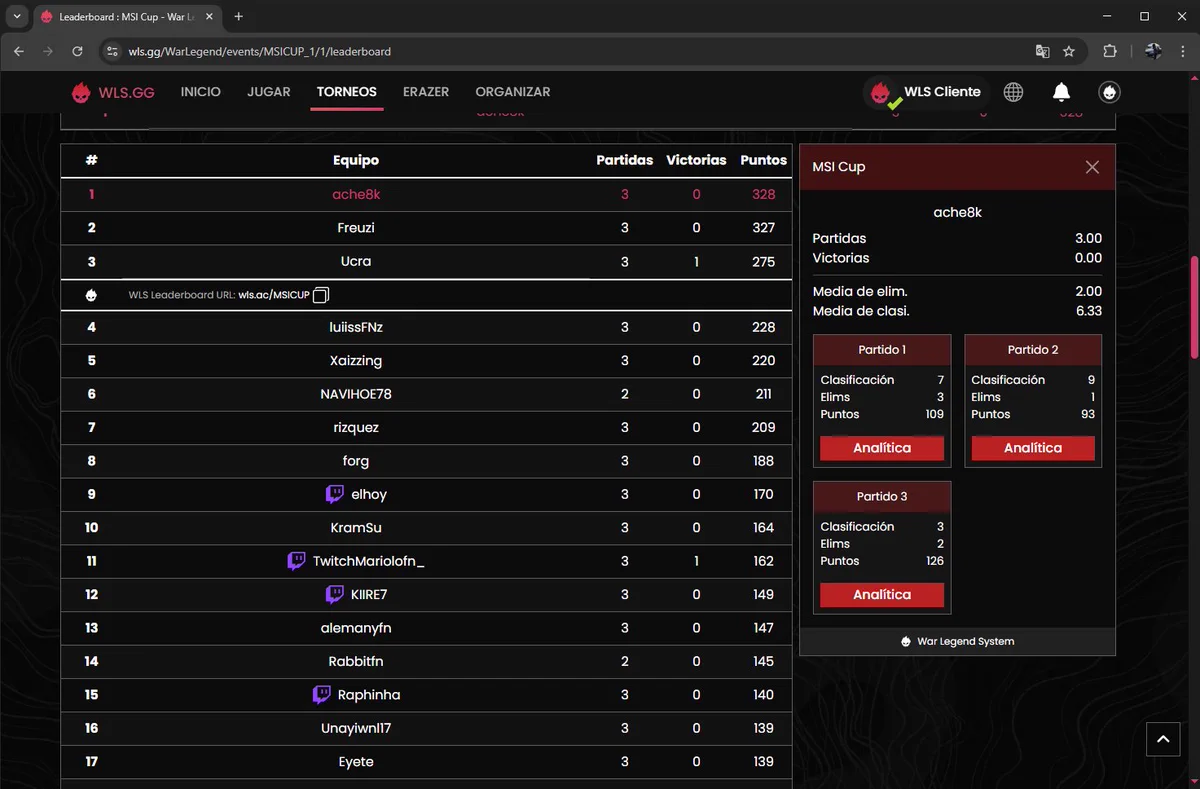Select team Freuzi row

click(x=427, y=228)
